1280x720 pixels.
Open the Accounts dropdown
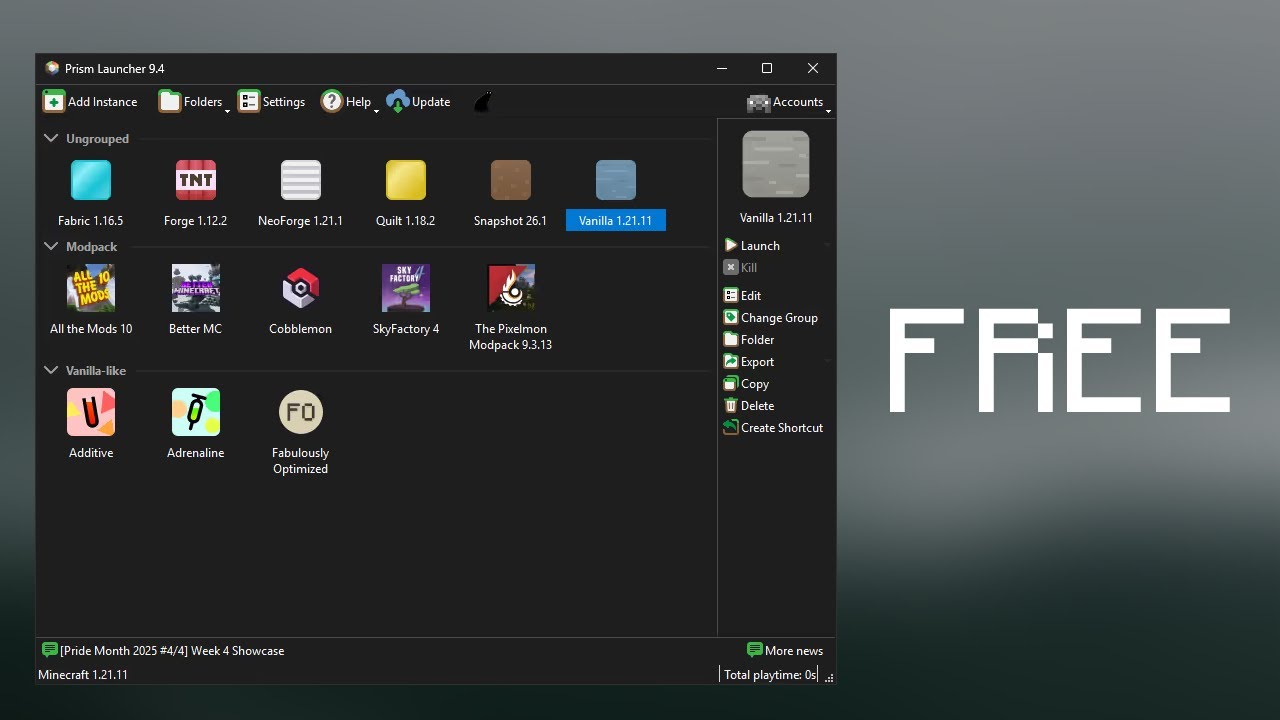789,102
